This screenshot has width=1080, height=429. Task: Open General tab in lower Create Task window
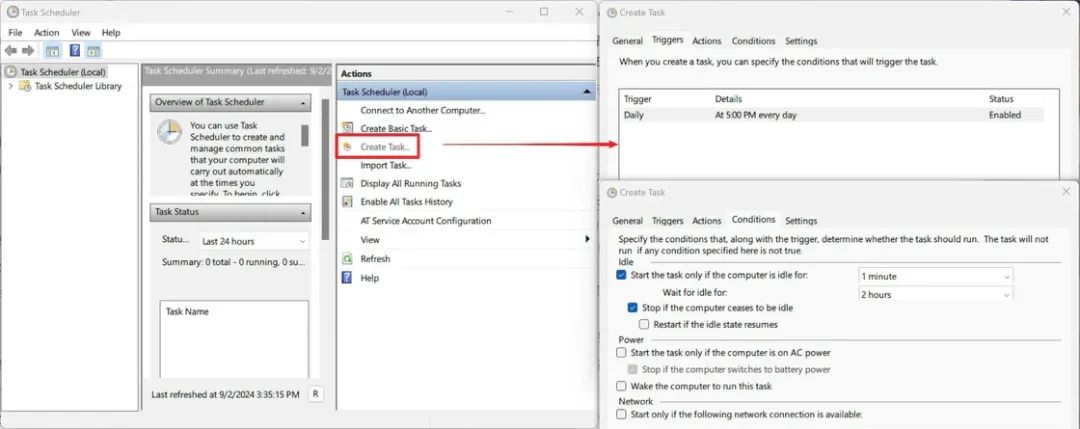click(x=627, y=221)
